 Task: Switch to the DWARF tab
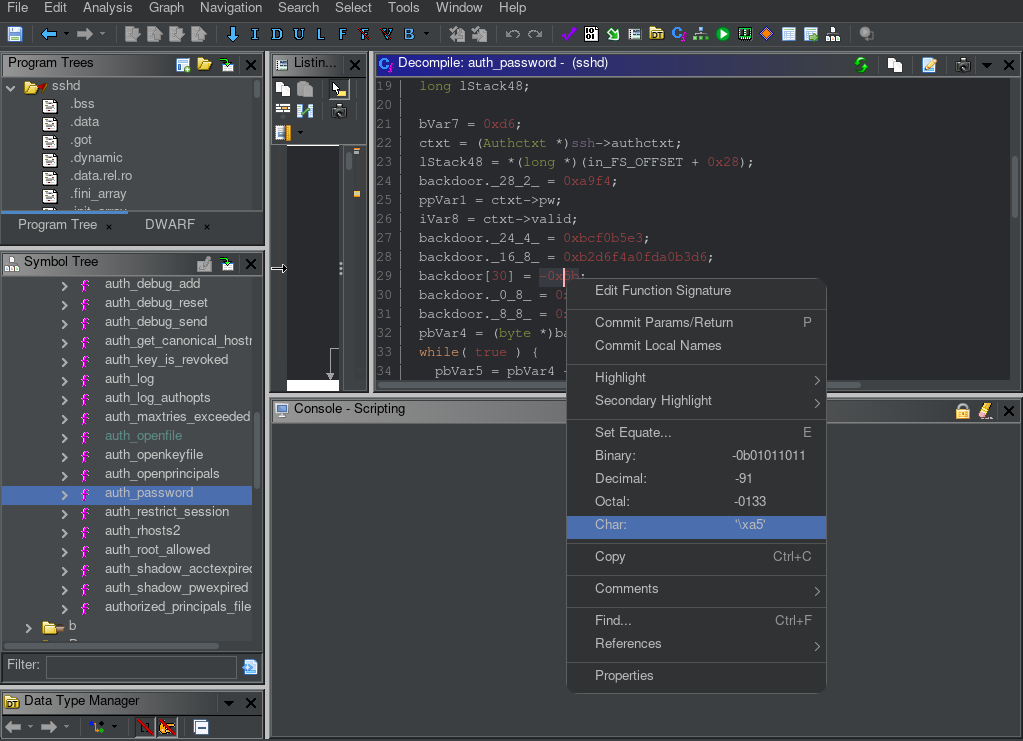169,225
